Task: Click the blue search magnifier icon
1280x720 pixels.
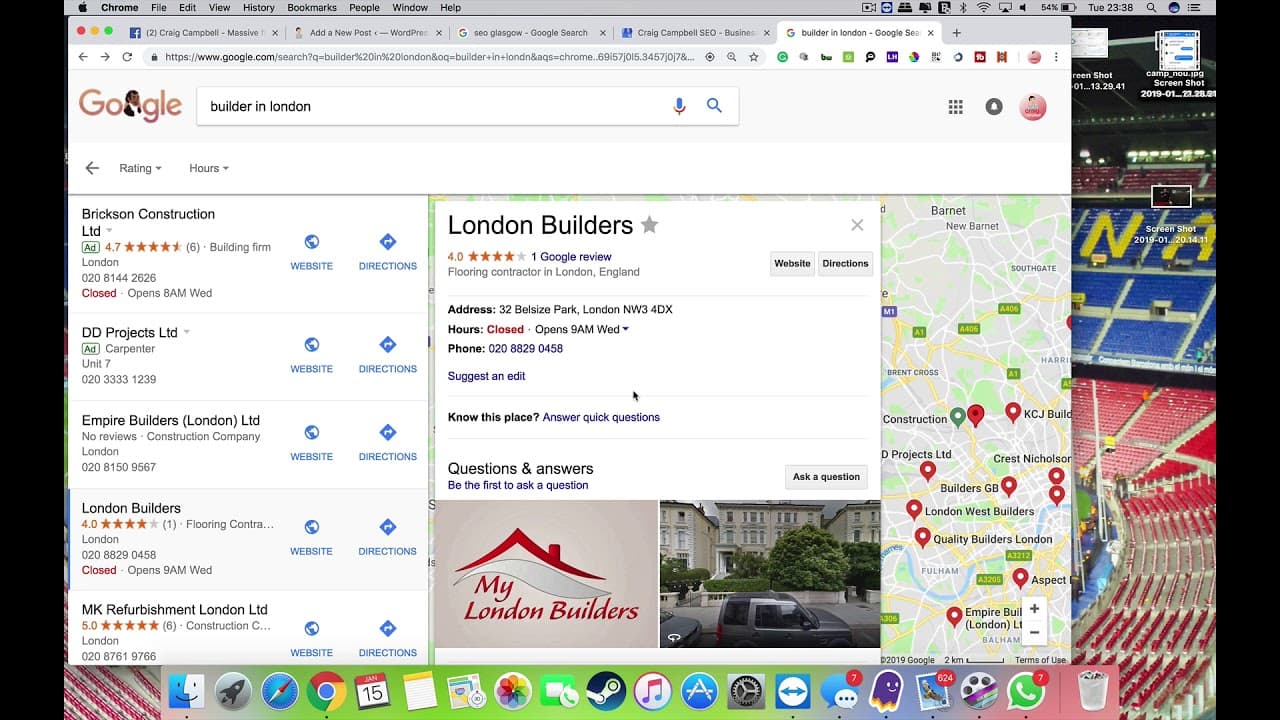Action: tap(714, 105)
